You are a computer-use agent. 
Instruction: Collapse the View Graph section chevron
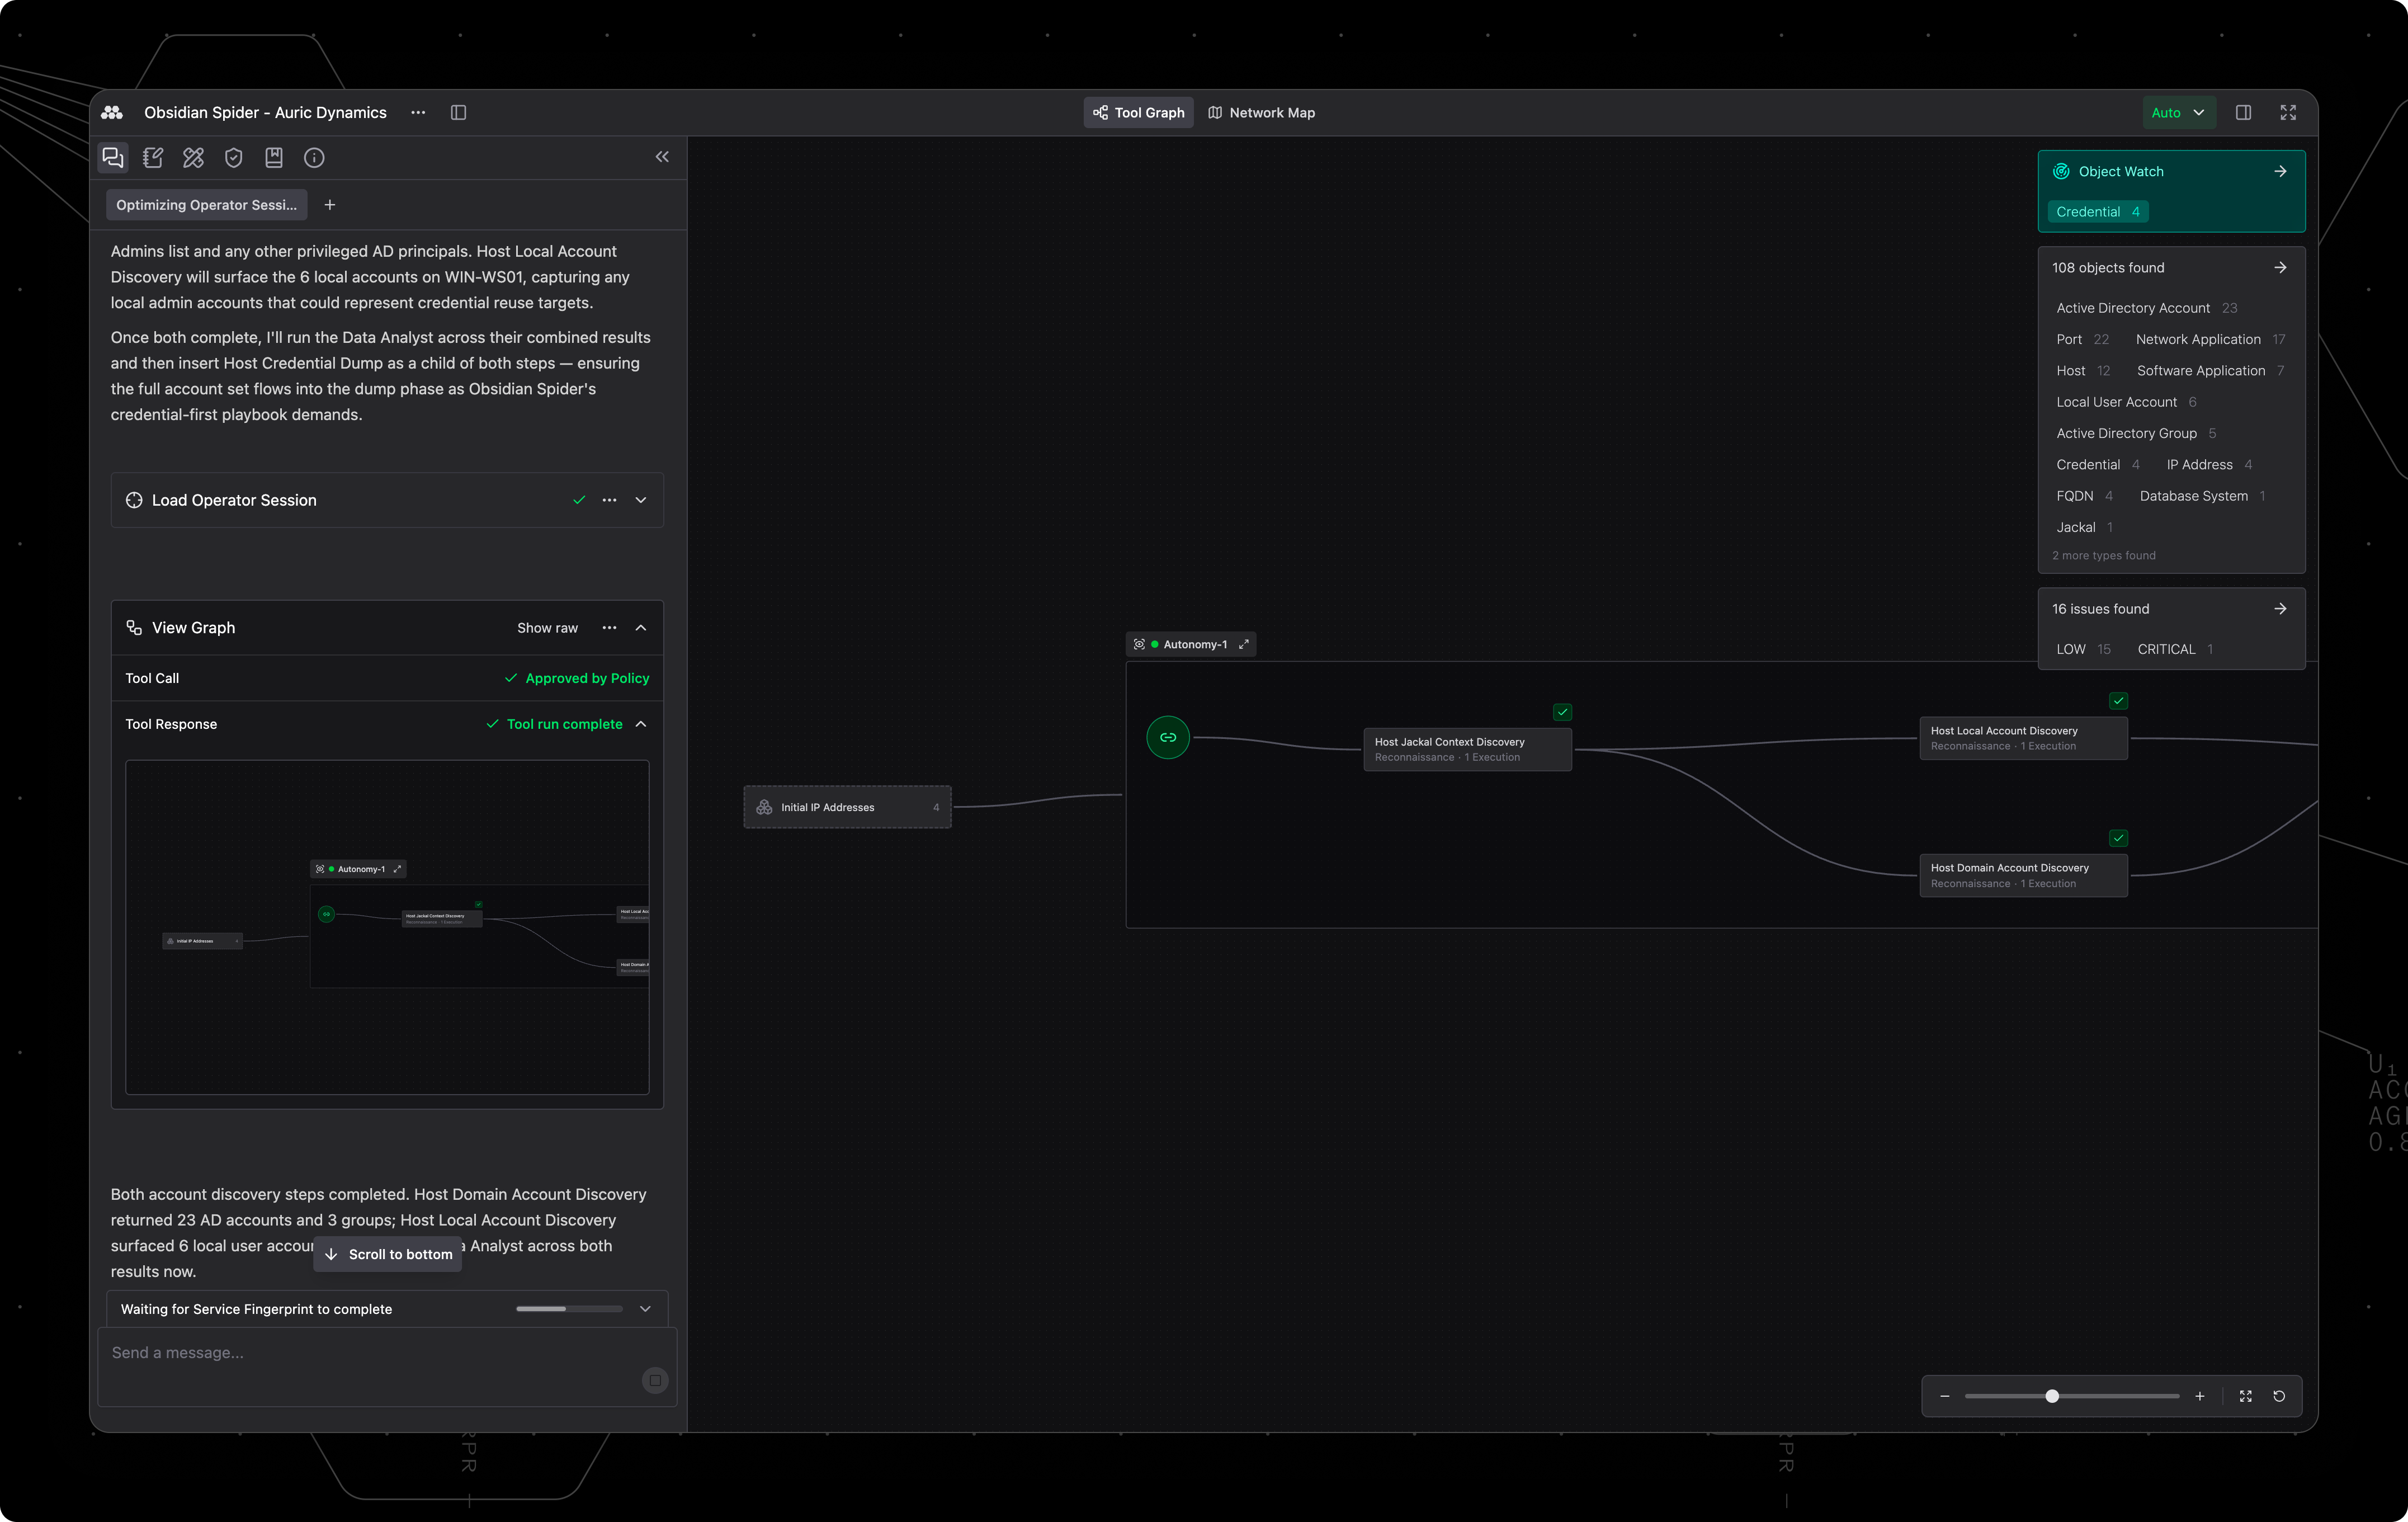point(641,628)
